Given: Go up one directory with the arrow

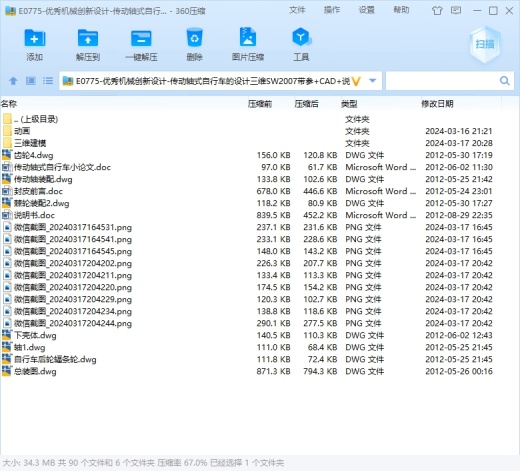Looking at the screenshot, I should click(x=13, y=81).
